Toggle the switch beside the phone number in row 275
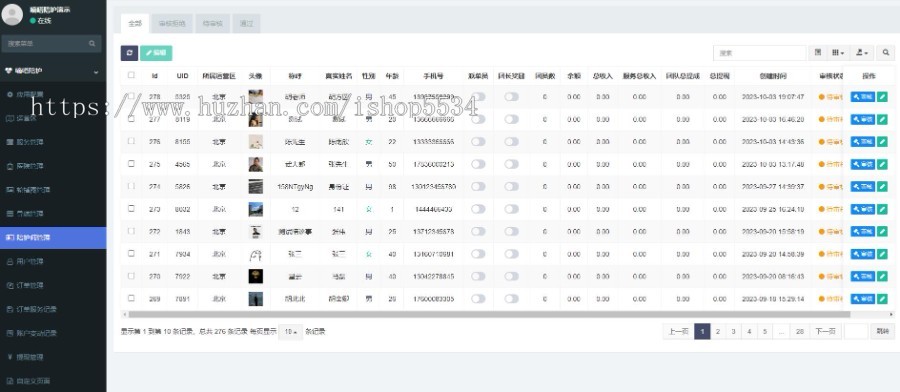 click(x=478, y=164)
